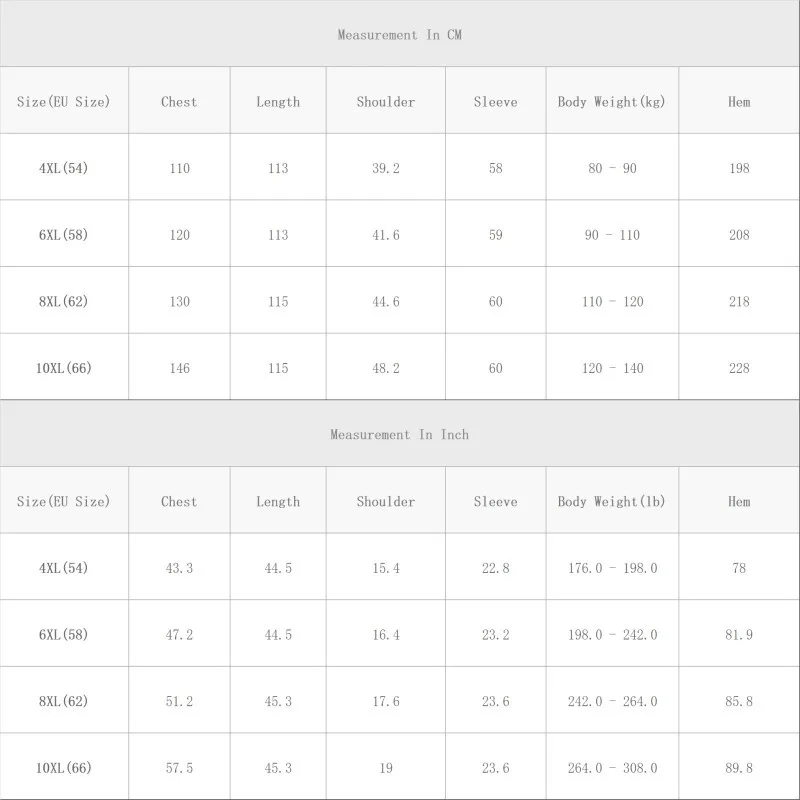Click shoulder value 39.2 for 4XL
Screen dimensions: 800x800
tap(386, 168)
